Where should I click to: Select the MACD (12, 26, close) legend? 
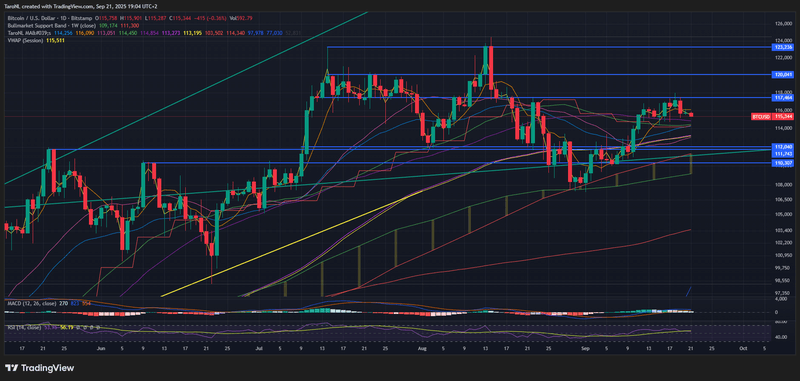pos(31,303)
